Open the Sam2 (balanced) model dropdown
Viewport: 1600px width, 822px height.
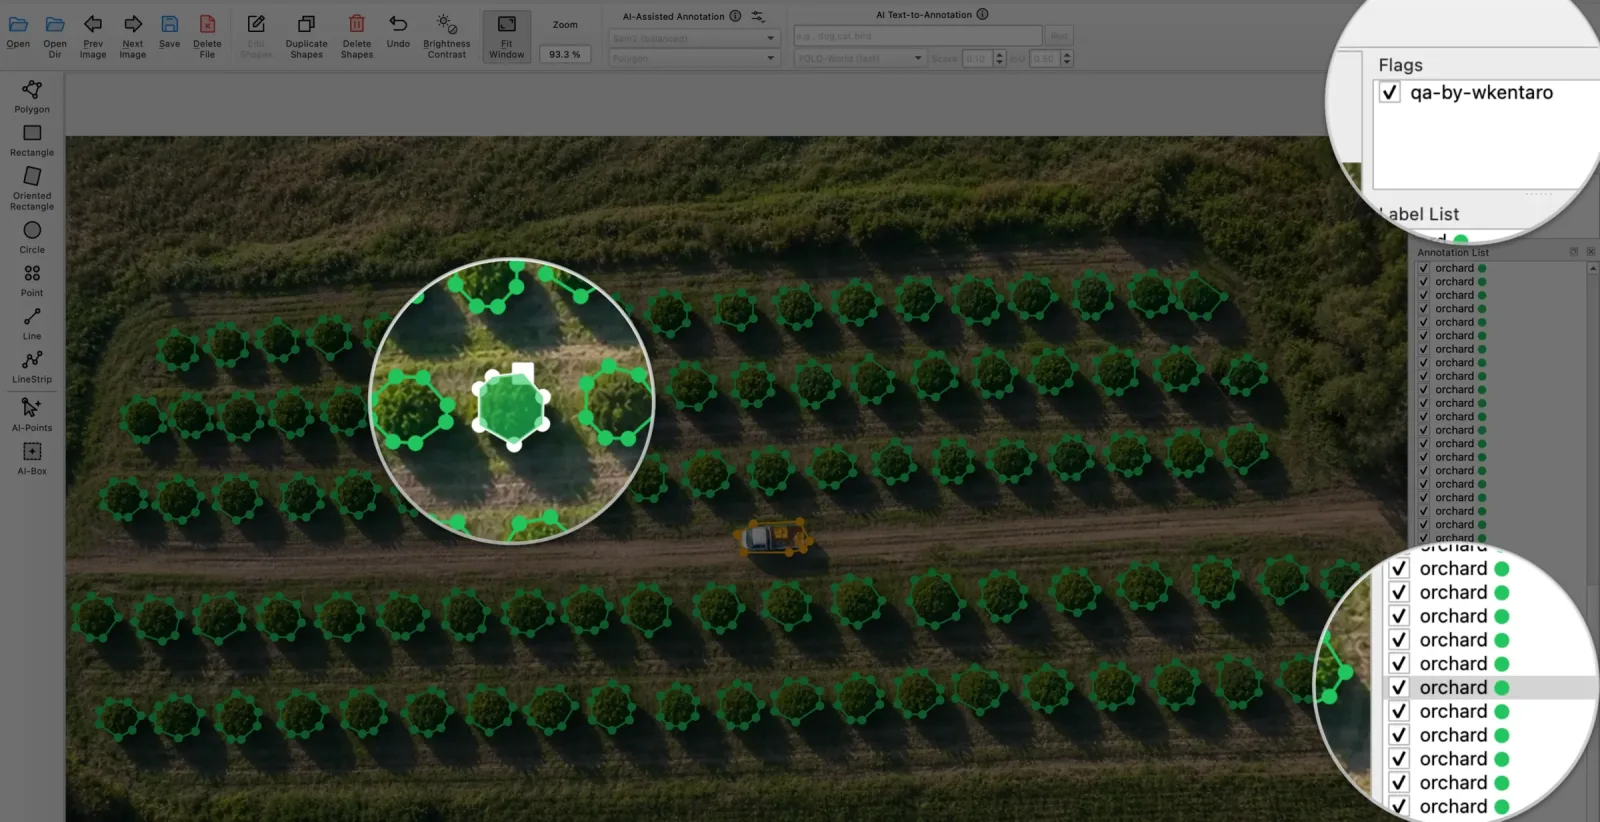693,38
